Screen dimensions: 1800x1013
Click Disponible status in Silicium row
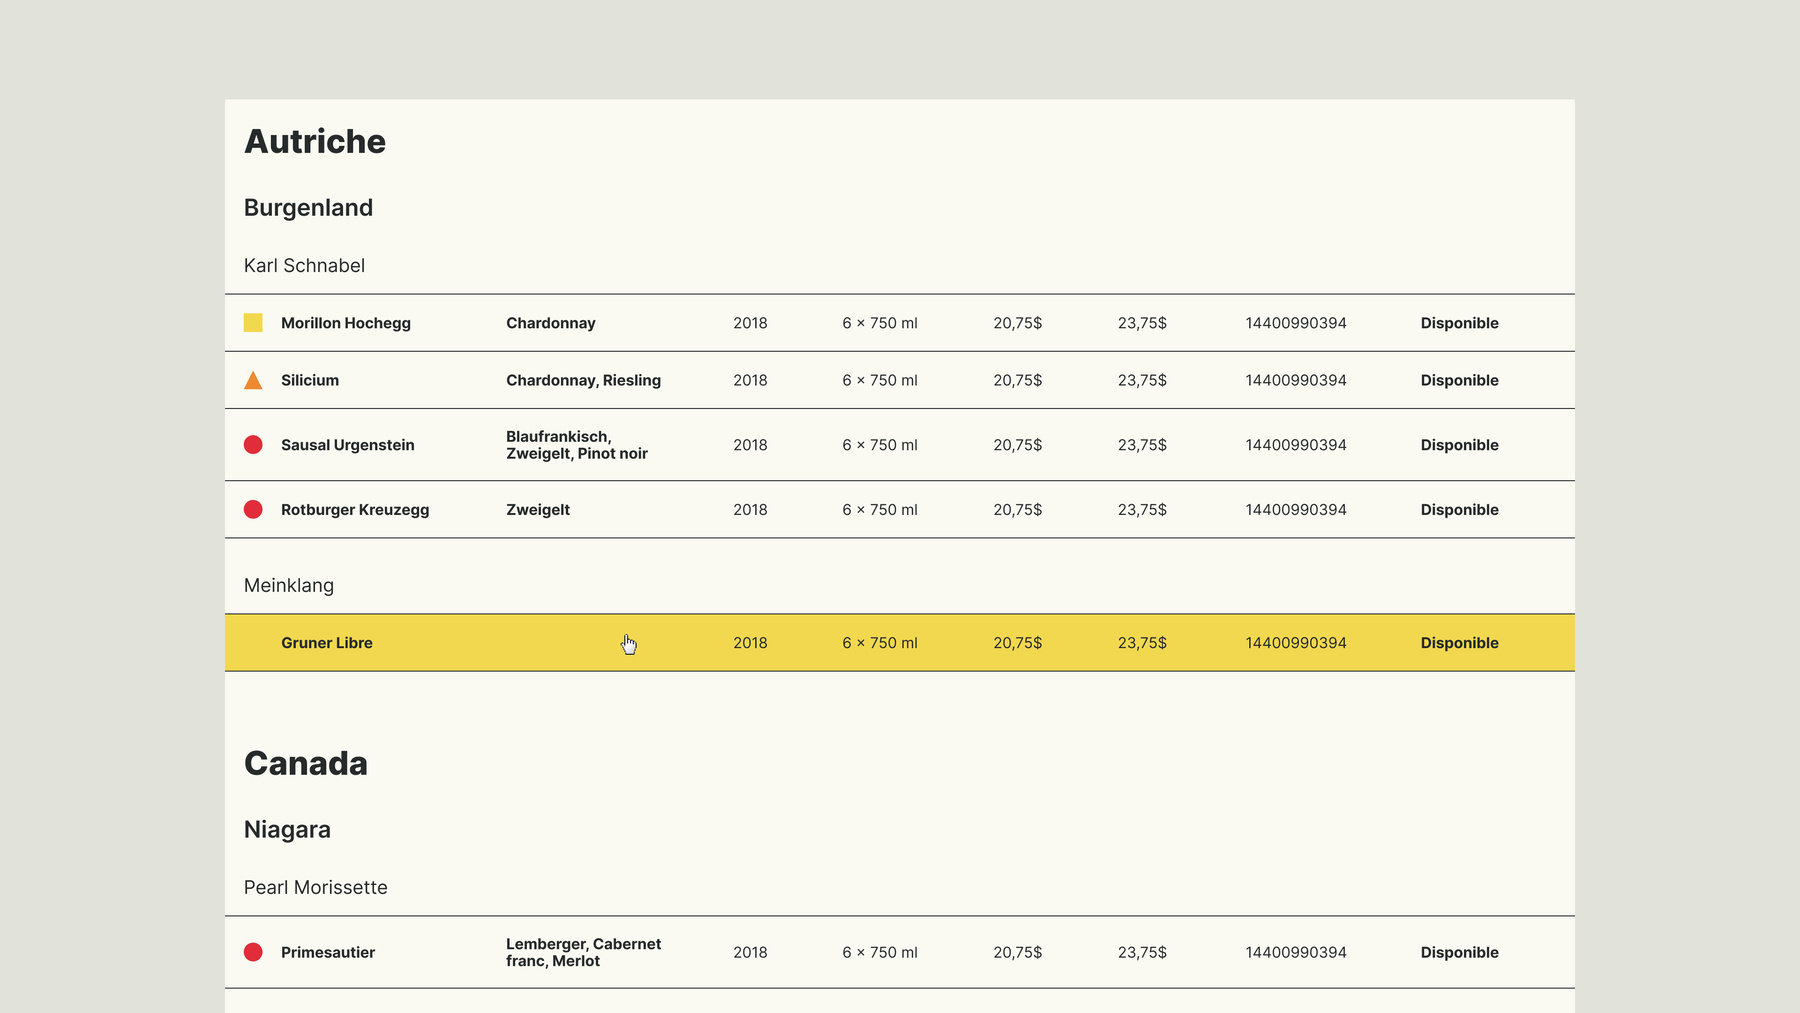[1460, 380]
